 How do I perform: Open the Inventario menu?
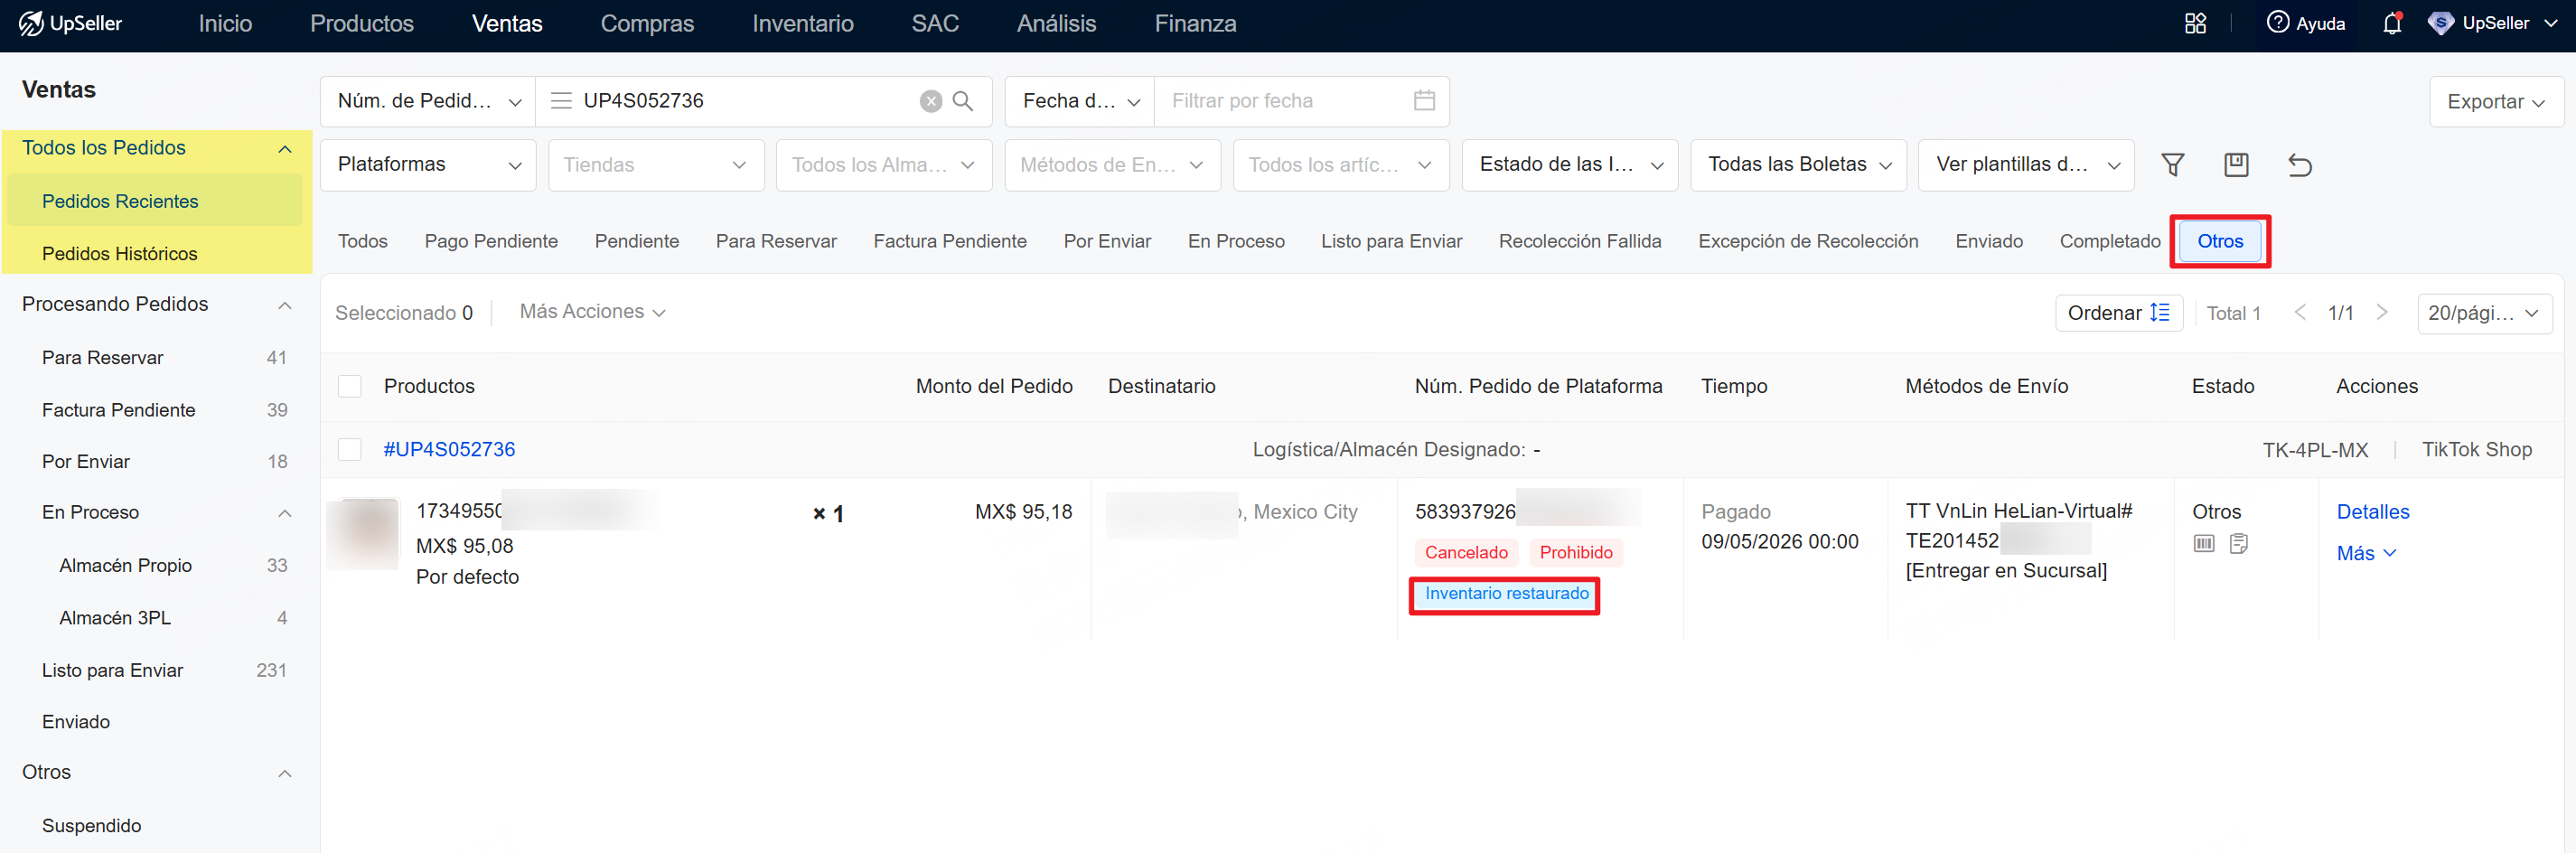tap(803, 24)
